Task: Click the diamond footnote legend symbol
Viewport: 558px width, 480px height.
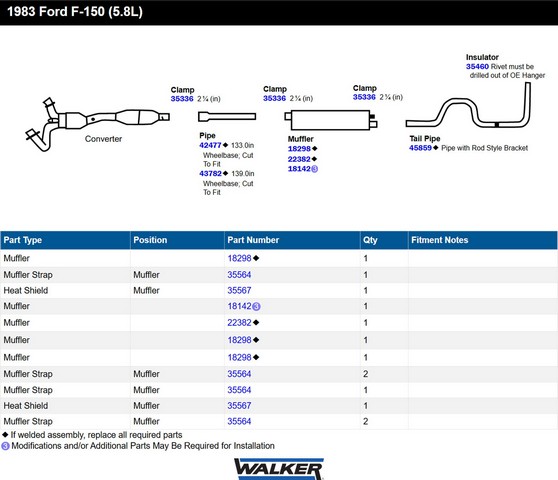Action: (5, 434)
